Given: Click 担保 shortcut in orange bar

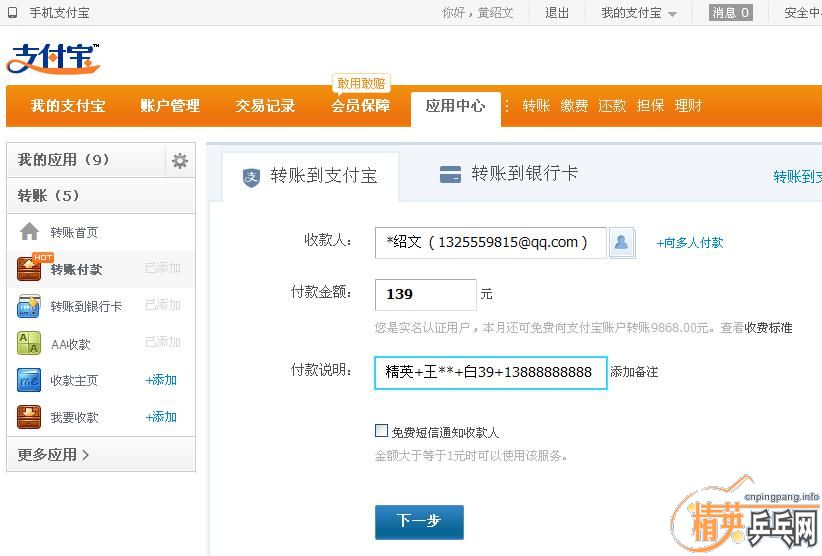Looking at the screenshot, I should point(651,106).
